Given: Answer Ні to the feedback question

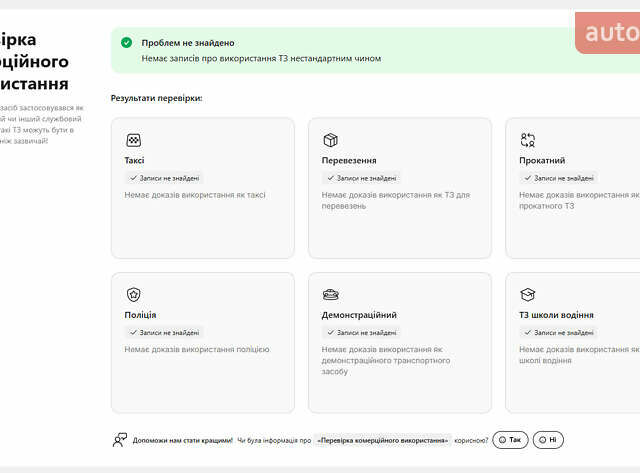Looking at the screenshot, I should (x=548, y=439).
